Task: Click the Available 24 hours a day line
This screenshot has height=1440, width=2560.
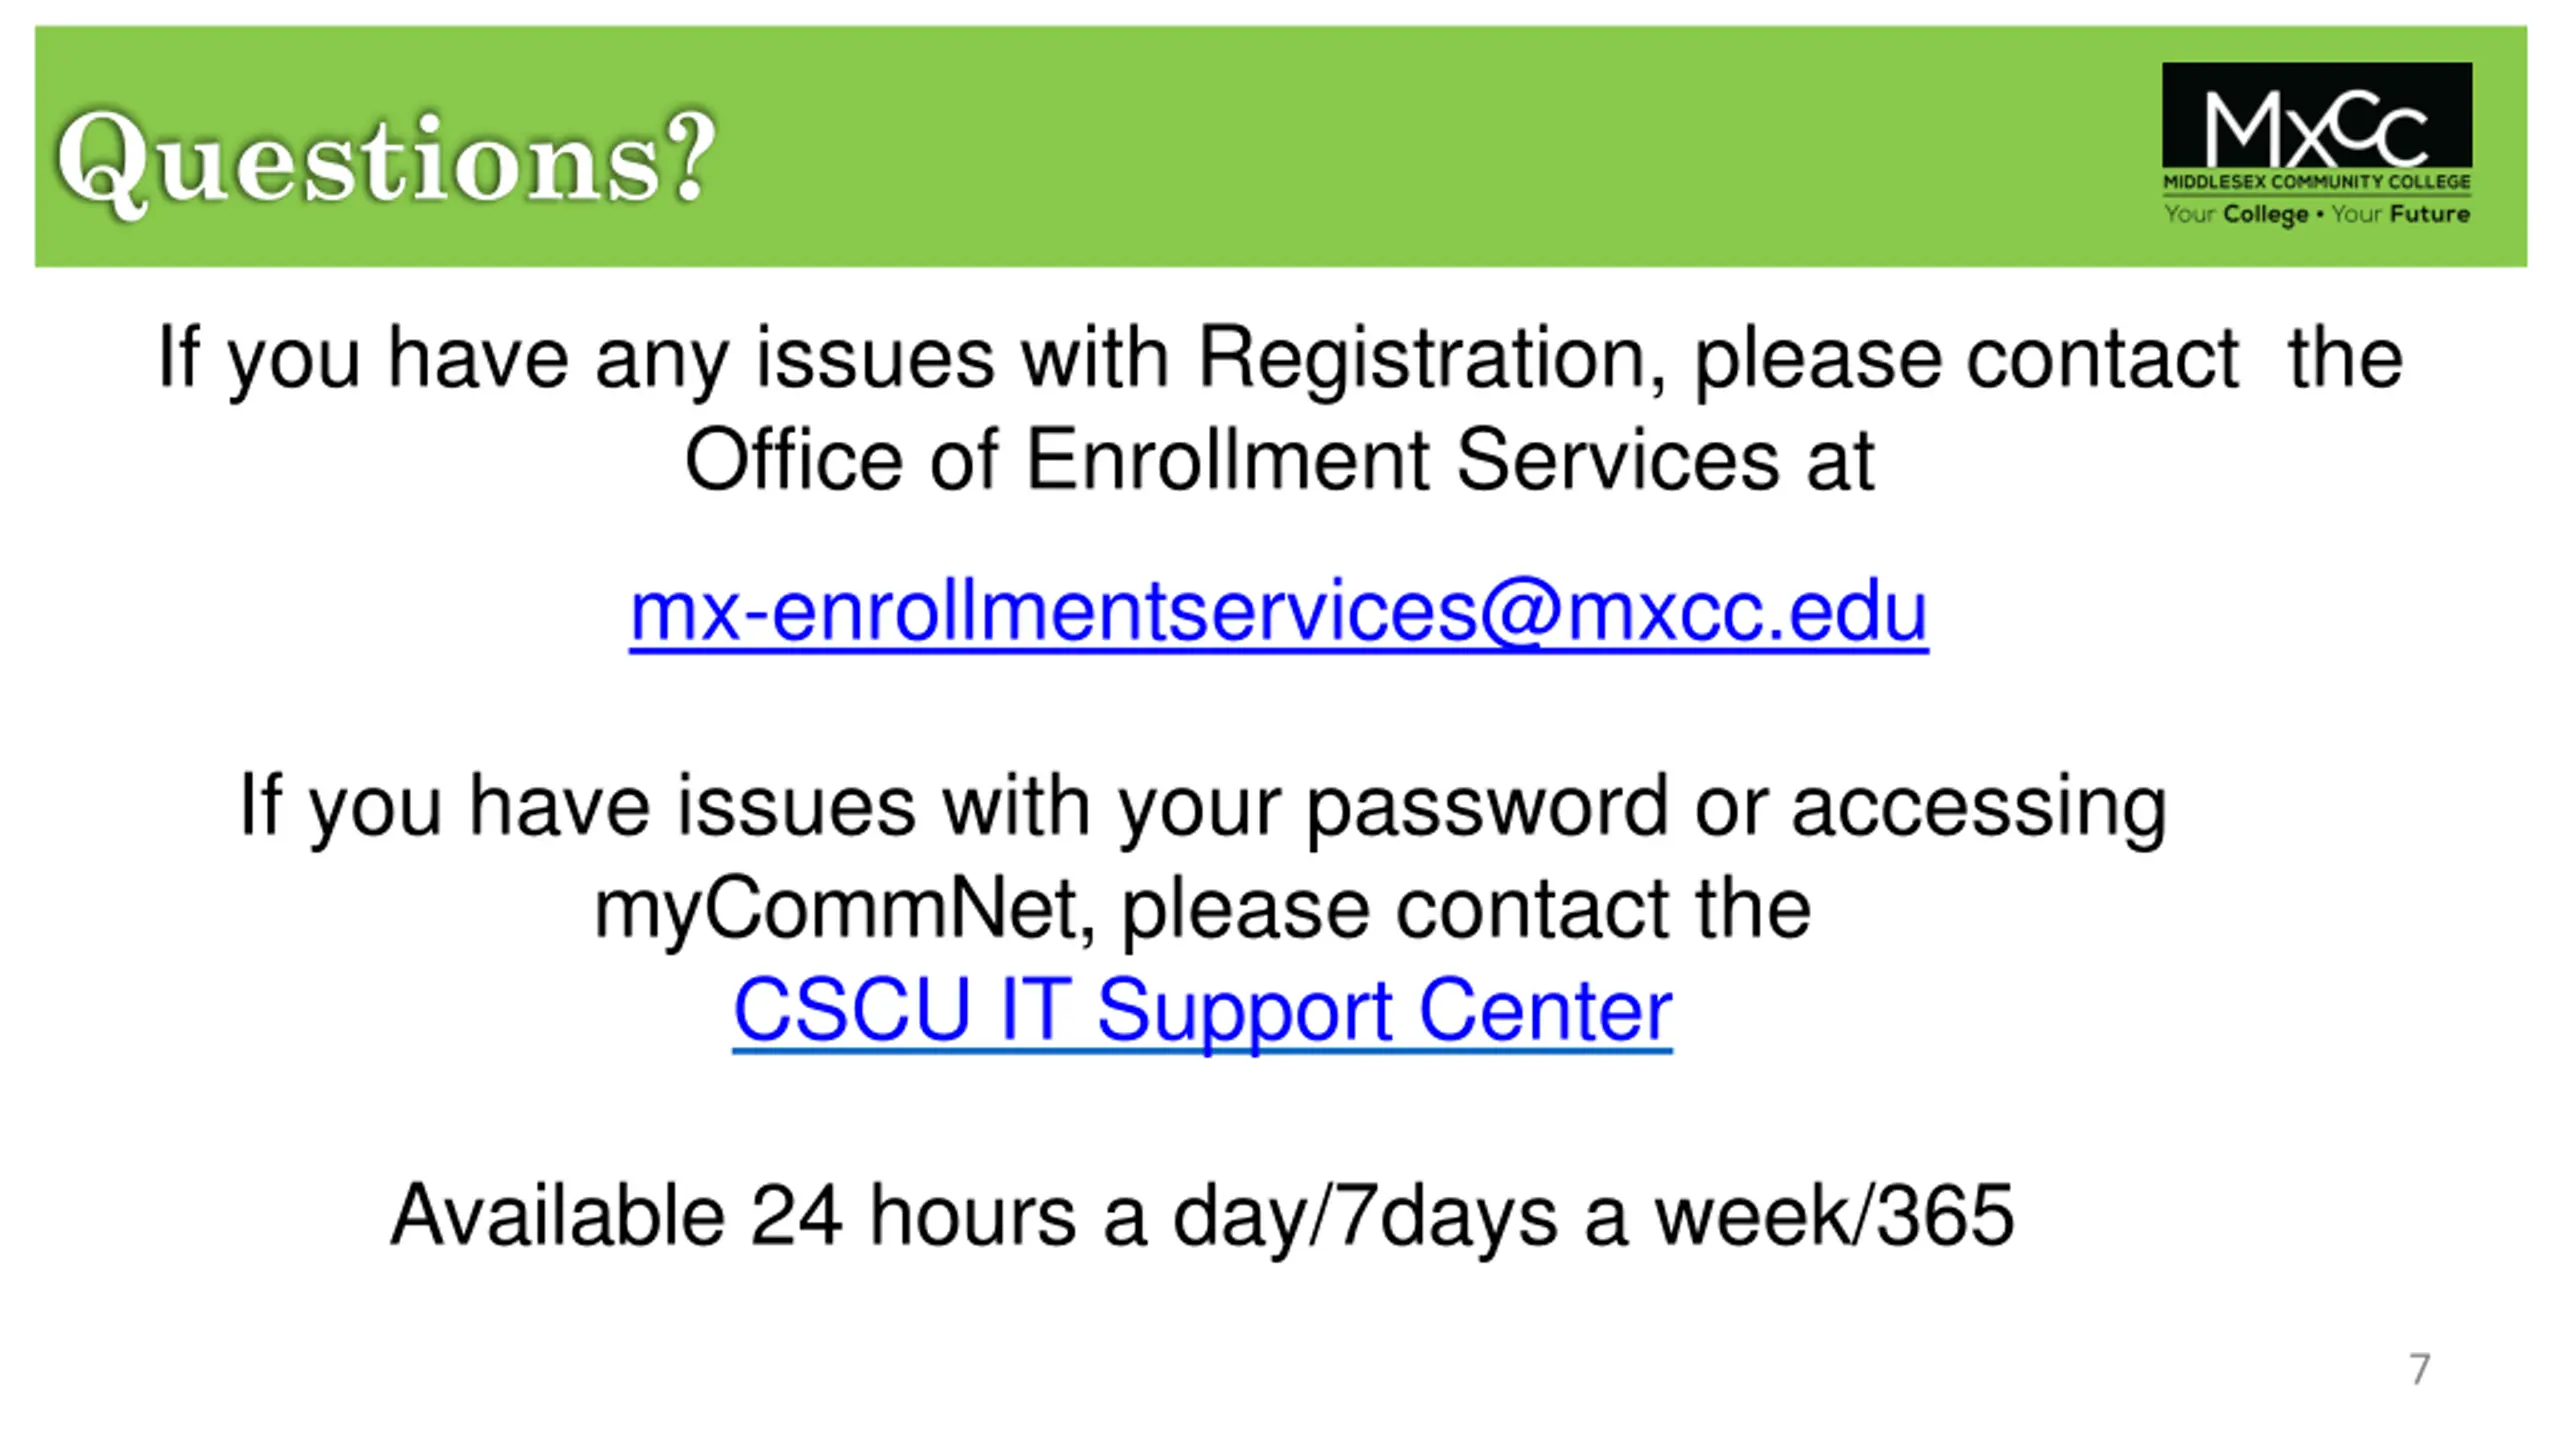Action: [x=1202, y=1216]
